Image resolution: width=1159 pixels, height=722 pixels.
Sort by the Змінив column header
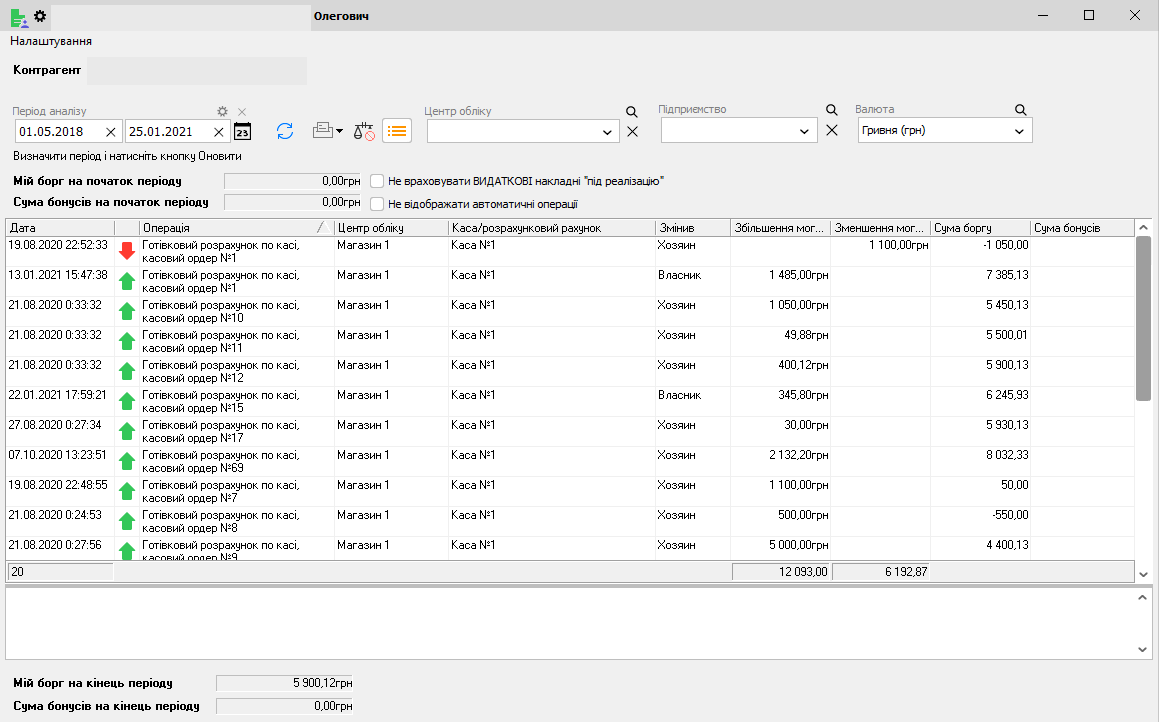point(693,228)
